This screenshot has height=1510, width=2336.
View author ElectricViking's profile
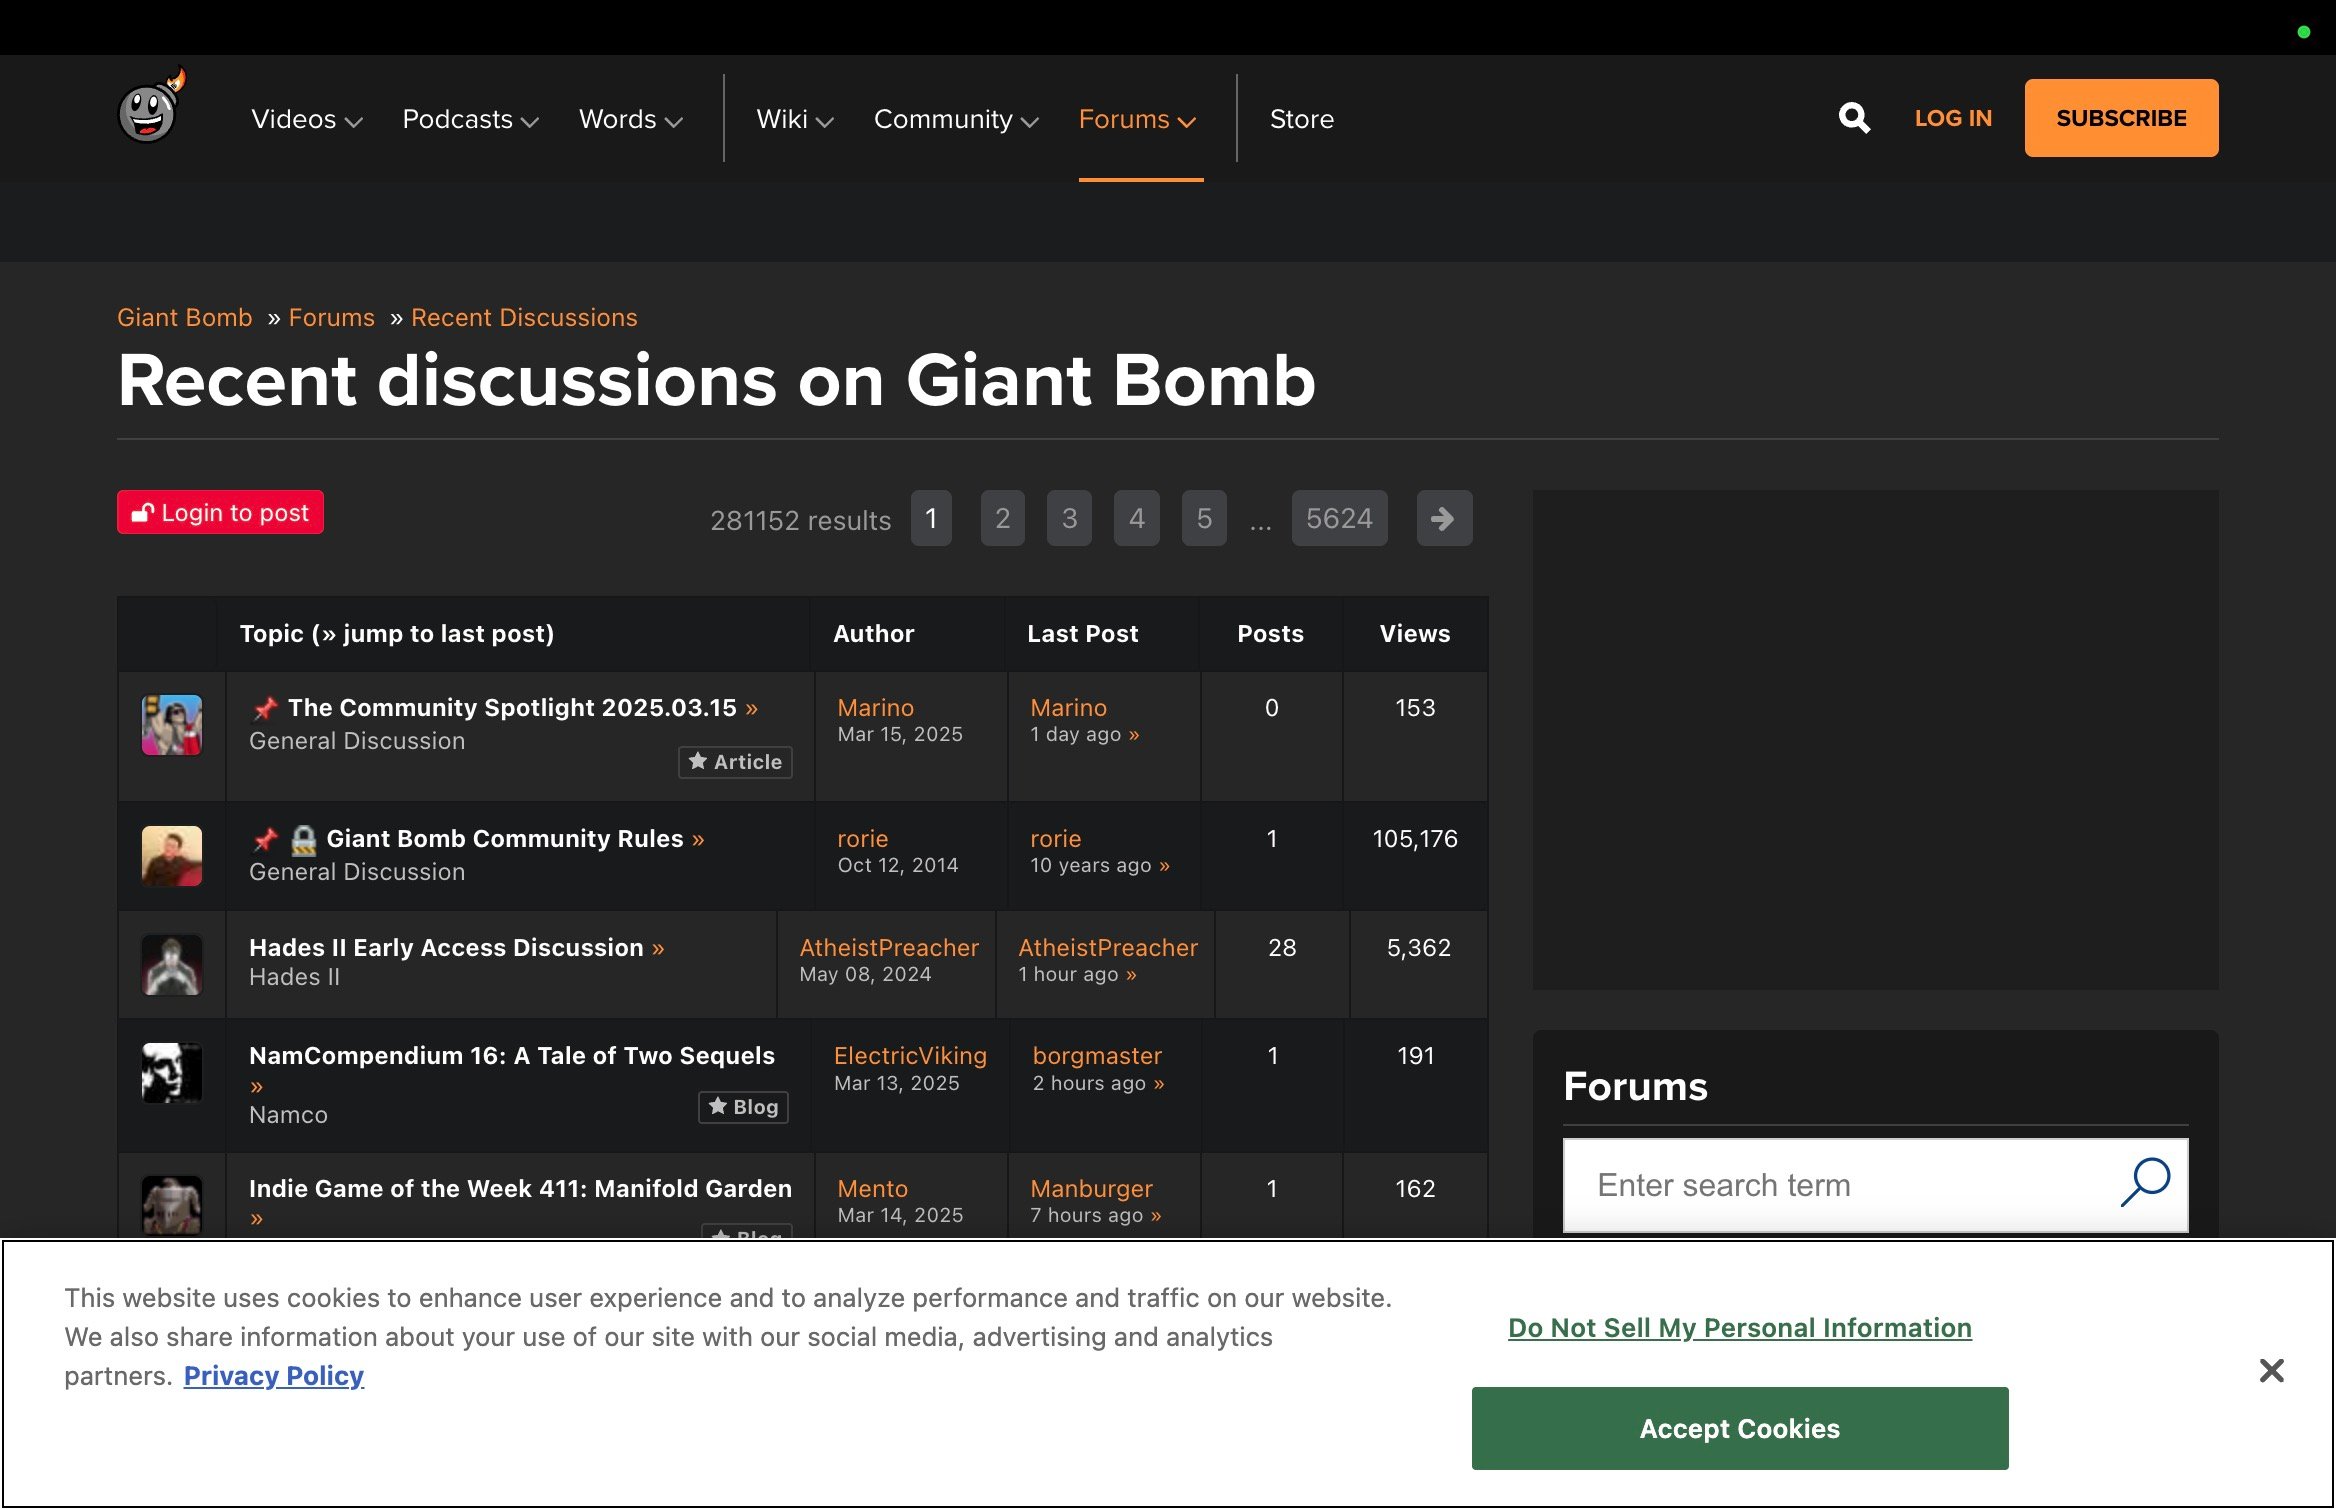[x=910, y=1056]
